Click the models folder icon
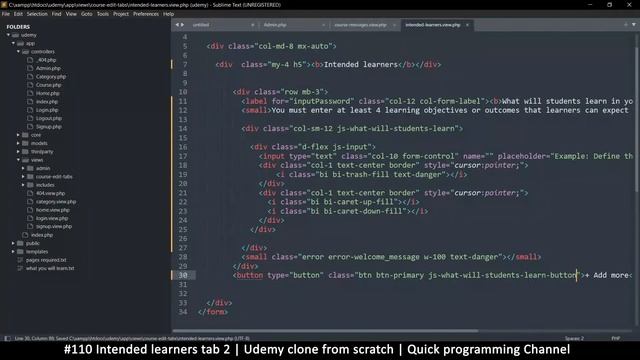The image size is (640, 360). (x=25, y=143)
